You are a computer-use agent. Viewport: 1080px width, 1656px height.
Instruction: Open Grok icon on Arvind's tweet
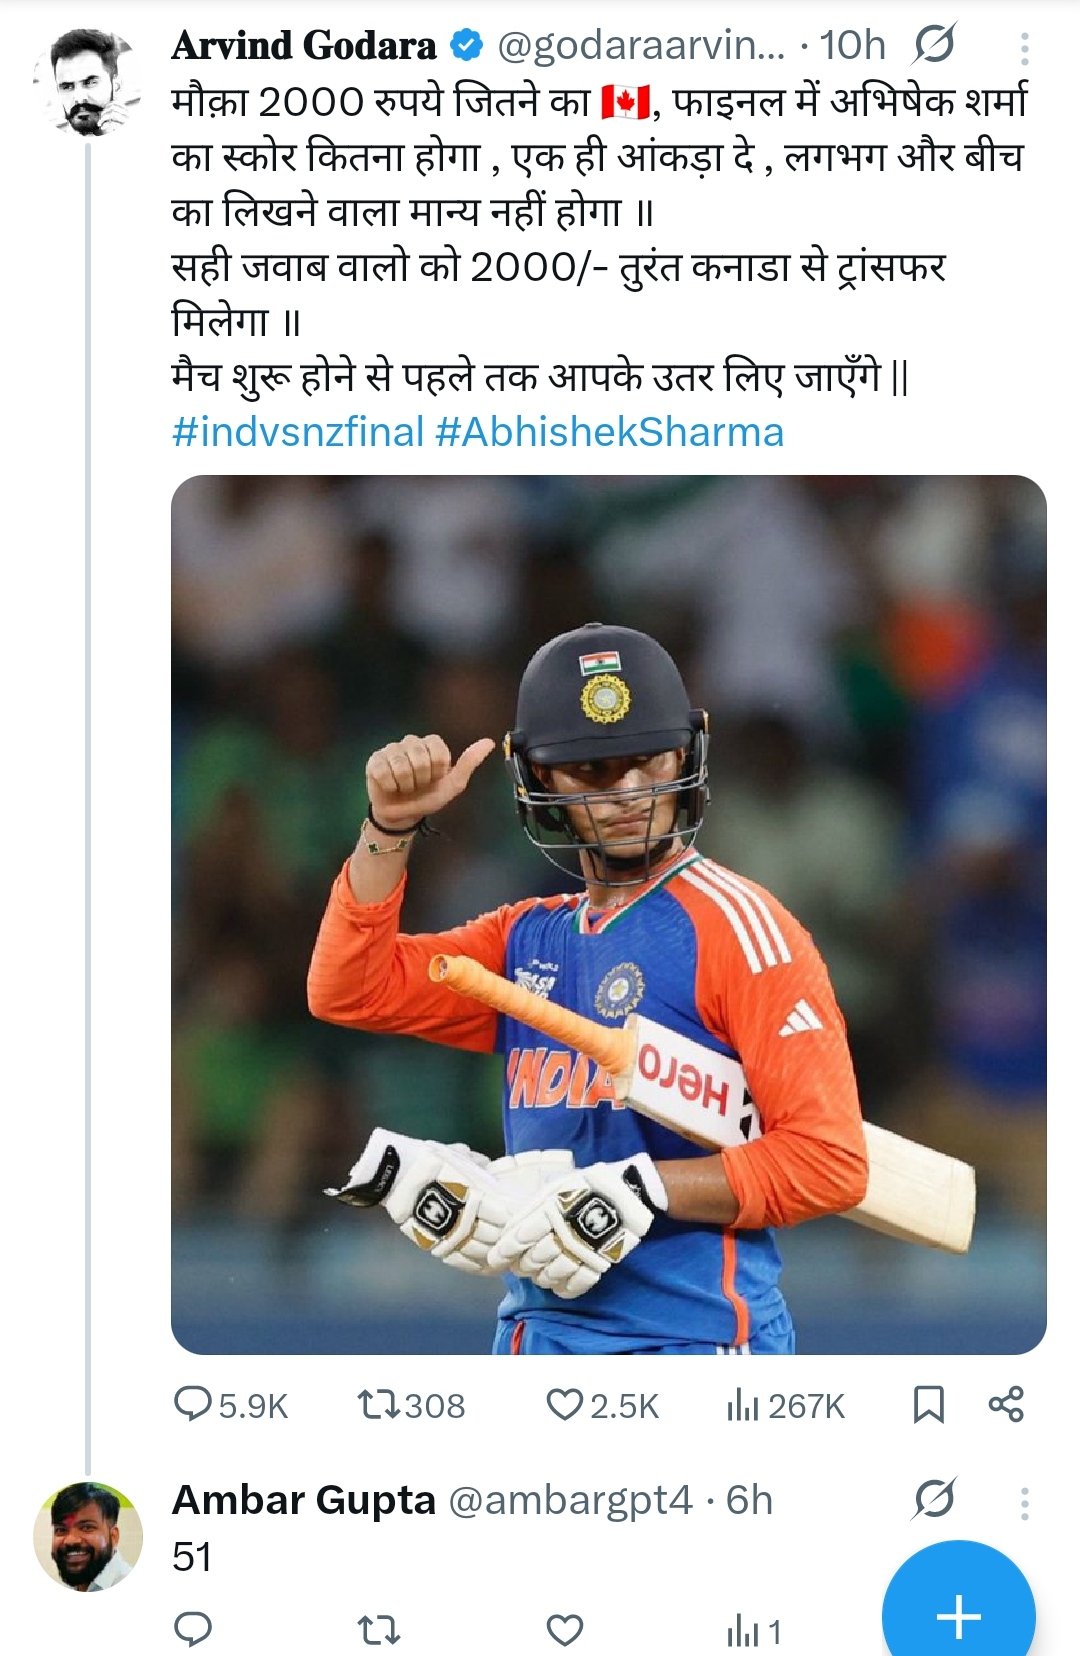coord(935,45)
